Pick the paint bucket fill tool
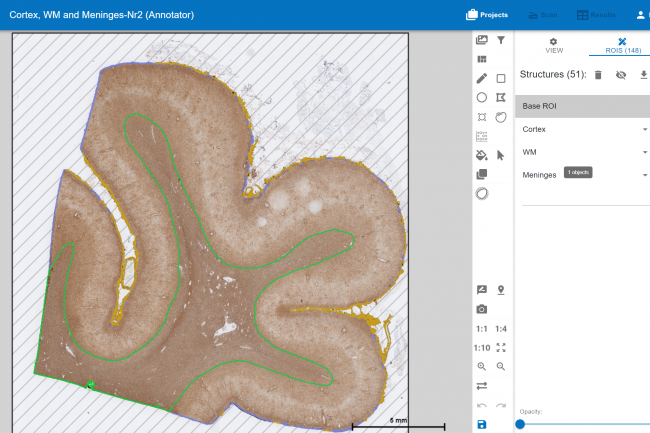This screenshot has height=433, width=650. point(482,155)
